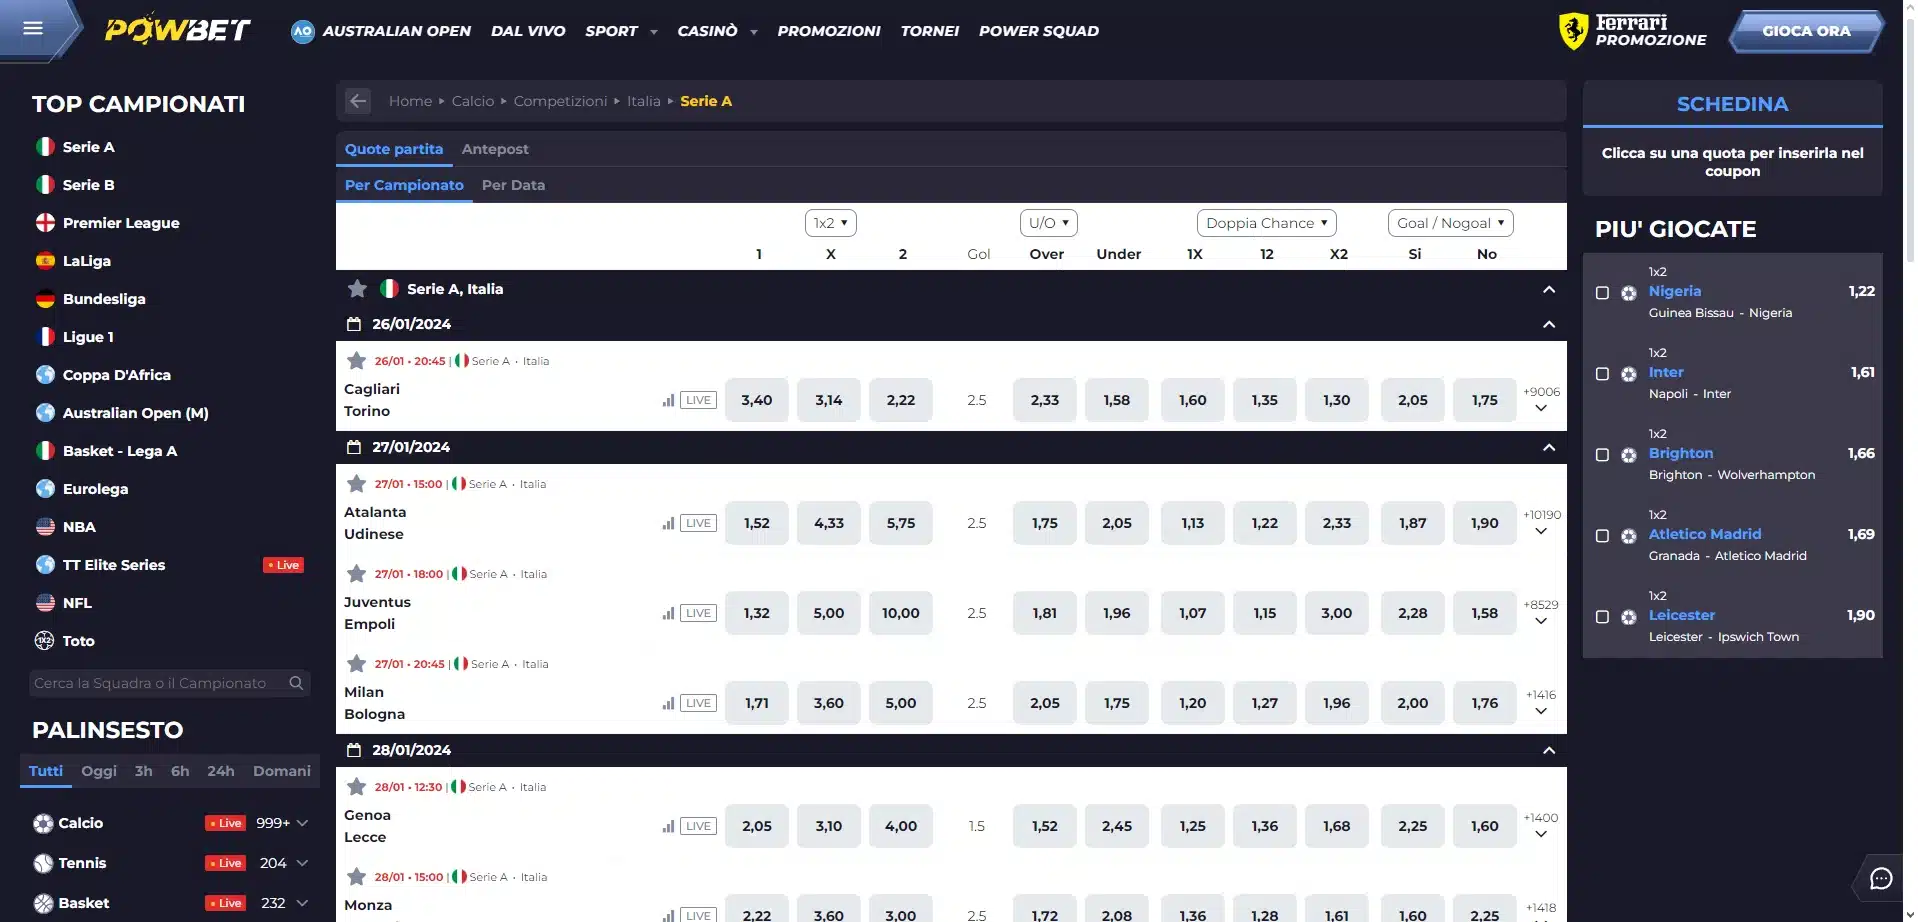Open the Goal / Nogoal dropdown
The image size is (1918, 922).
click(1450, 223)
